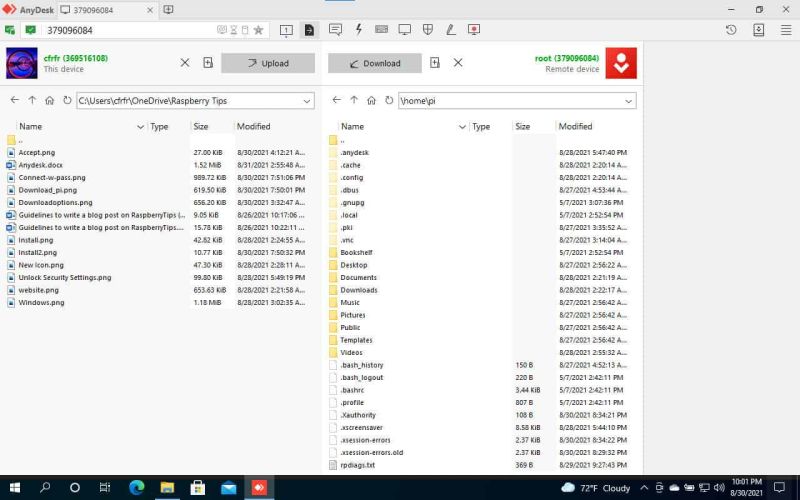Screen dimensions: 800x500
Task: Open remote Name column sort dropdown
Action: click(462, 127)
